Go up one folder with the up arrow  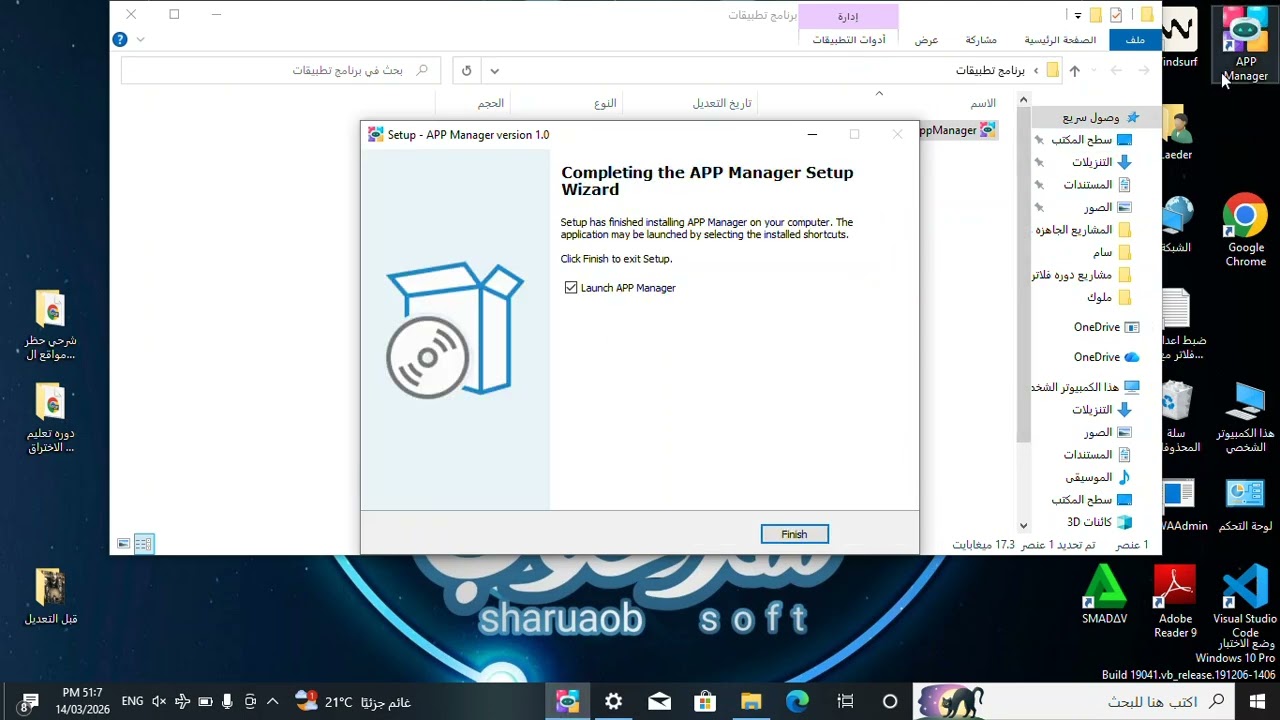click(x=1074, y=71)
